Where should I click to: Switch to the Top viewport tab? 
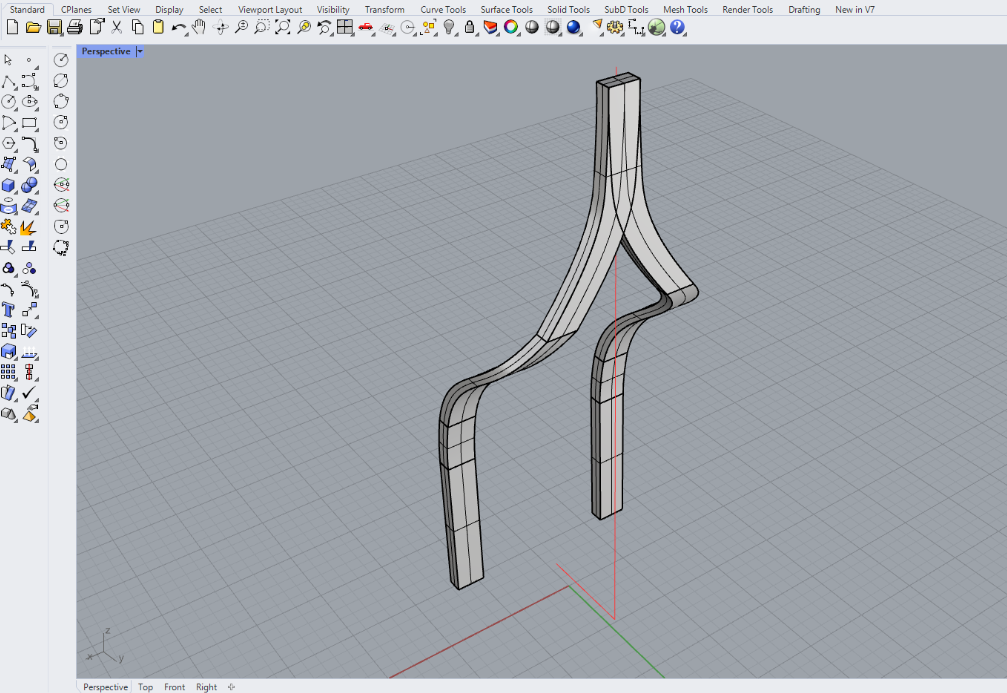coord(146,687)
